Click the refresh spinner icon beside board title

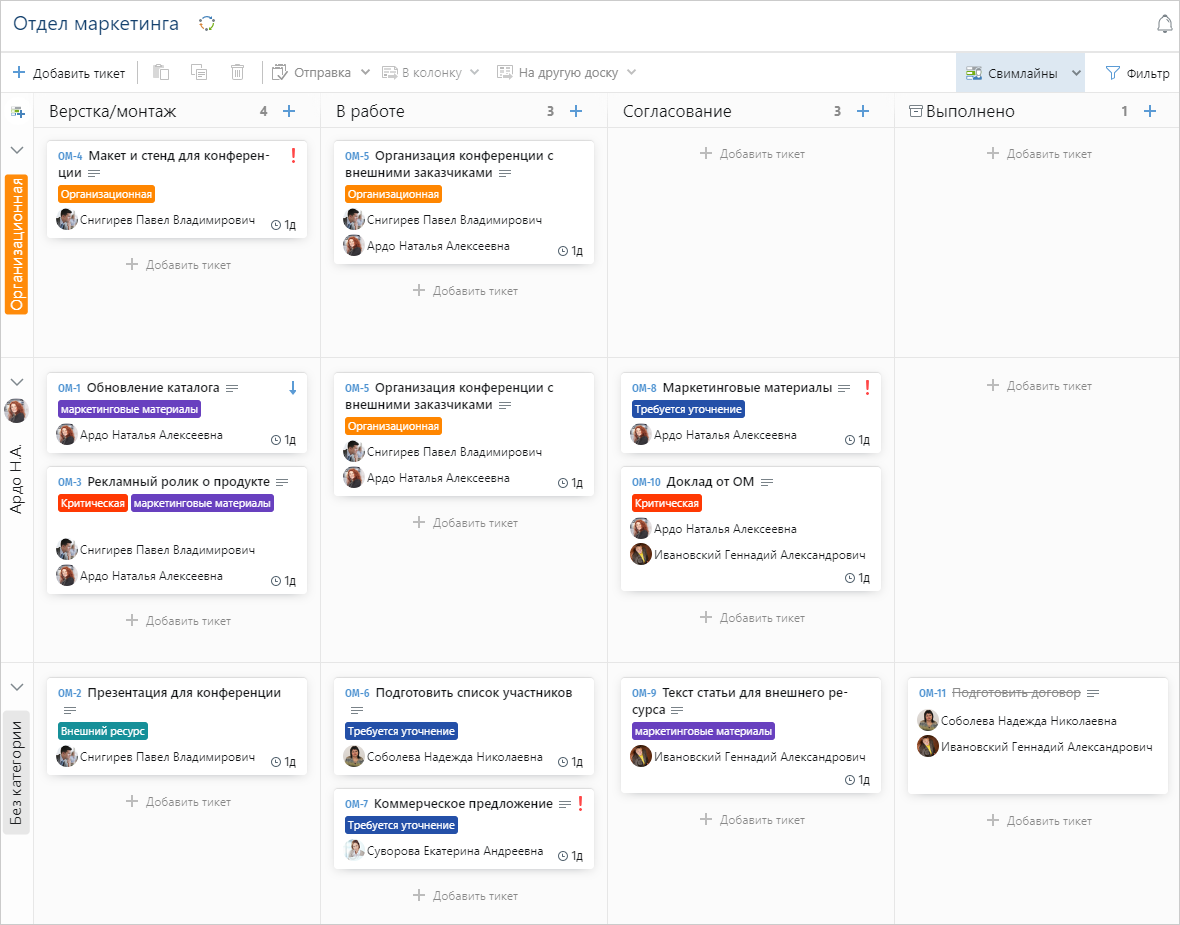(207, 24)
